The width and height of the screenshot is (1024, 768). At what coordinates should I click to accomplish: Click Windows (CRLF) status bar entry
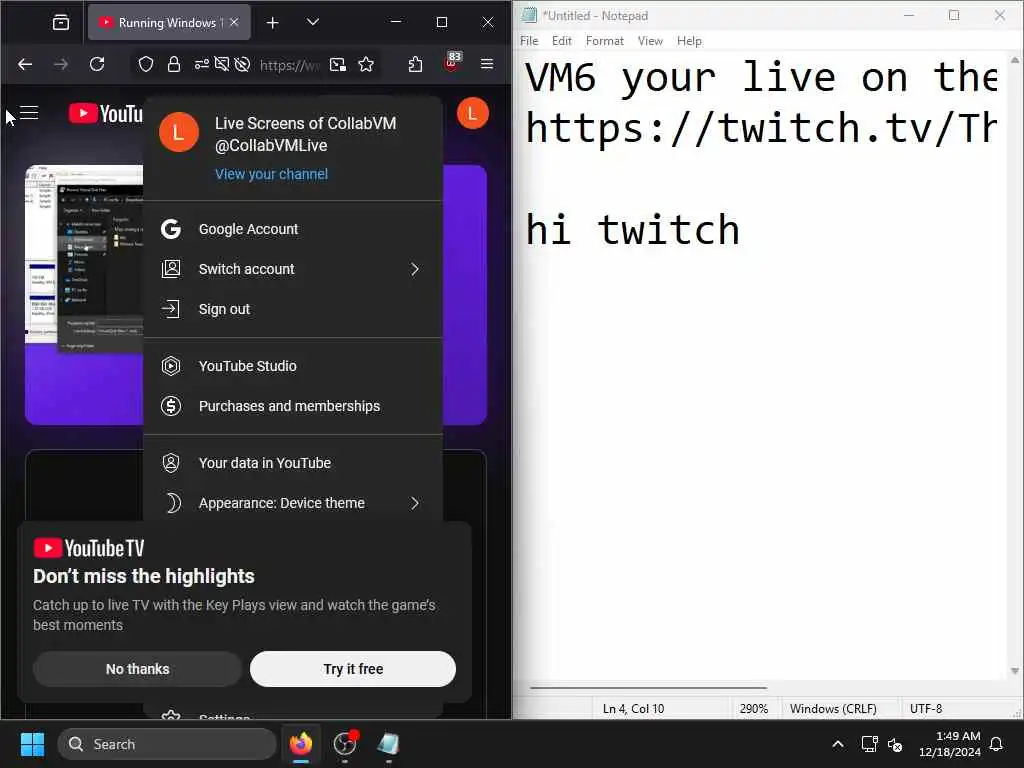(833, 709)
